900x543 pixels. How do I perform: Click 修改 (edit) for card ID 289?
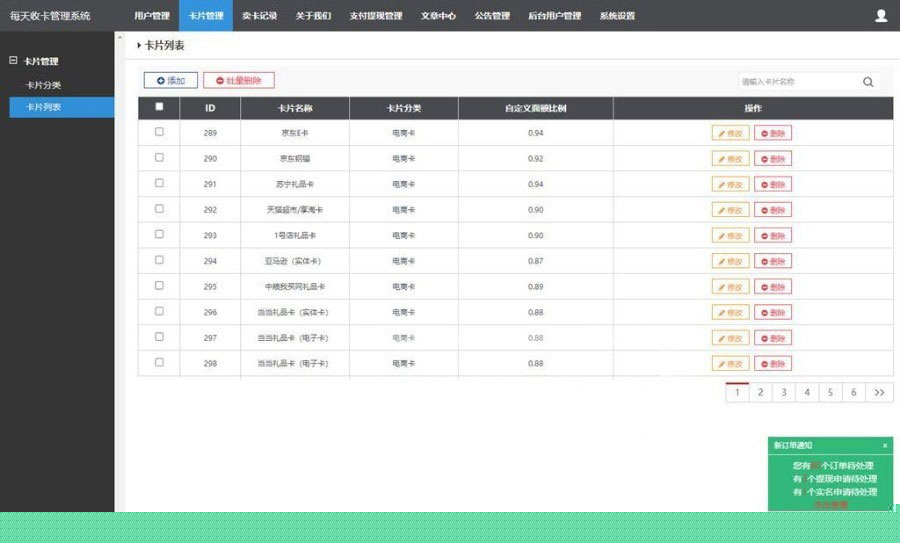(x=730, y=132)
